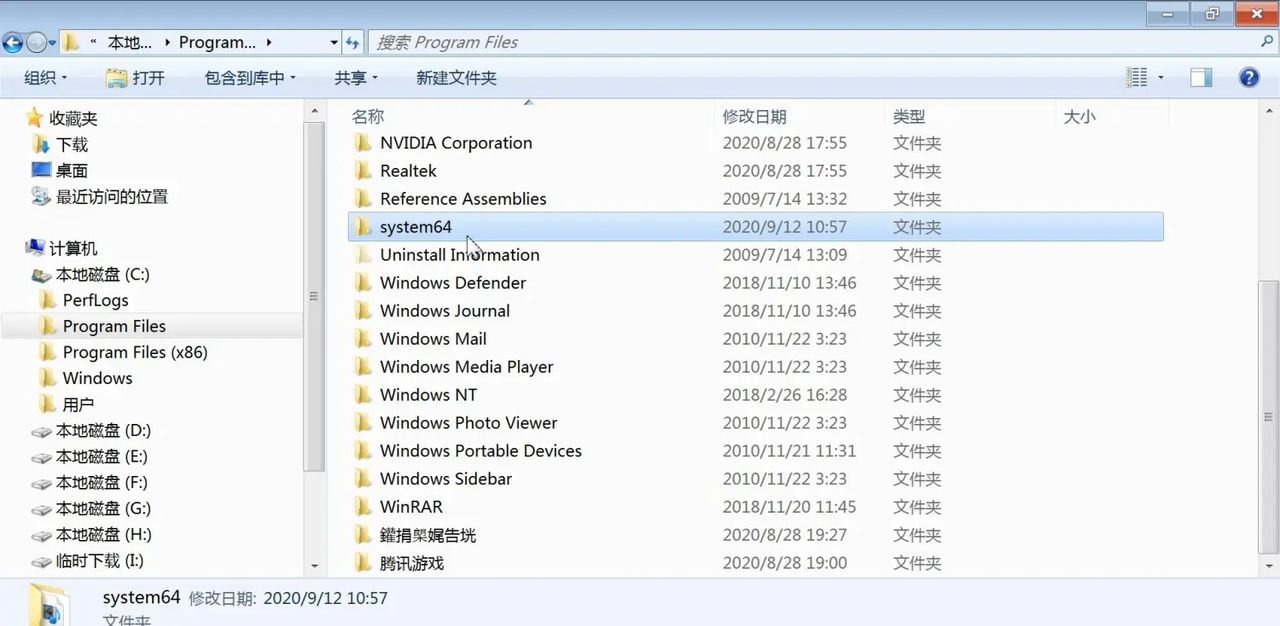The width and height of the screenshot is (1280, 626).
Task: Click the Windows Photo Viewer folder icon
Action: pos(363,423)
